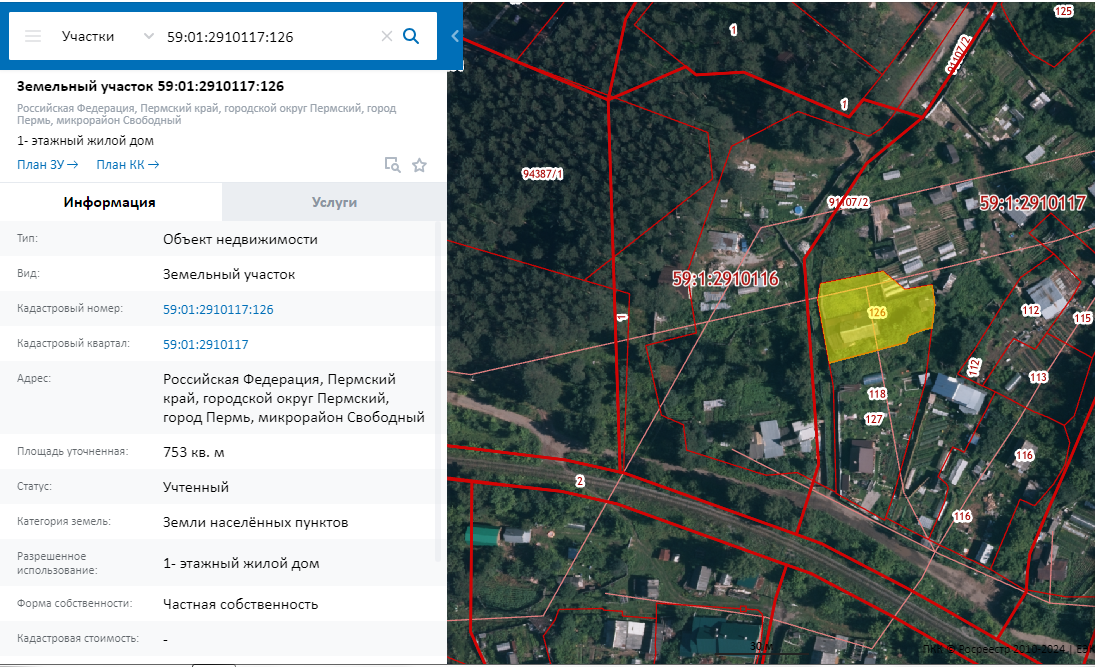Viewport: 1095px width, 667px height.
Task: Select the Объект недвижимости value
Action: pyautogui.click(x=240, y=240)
